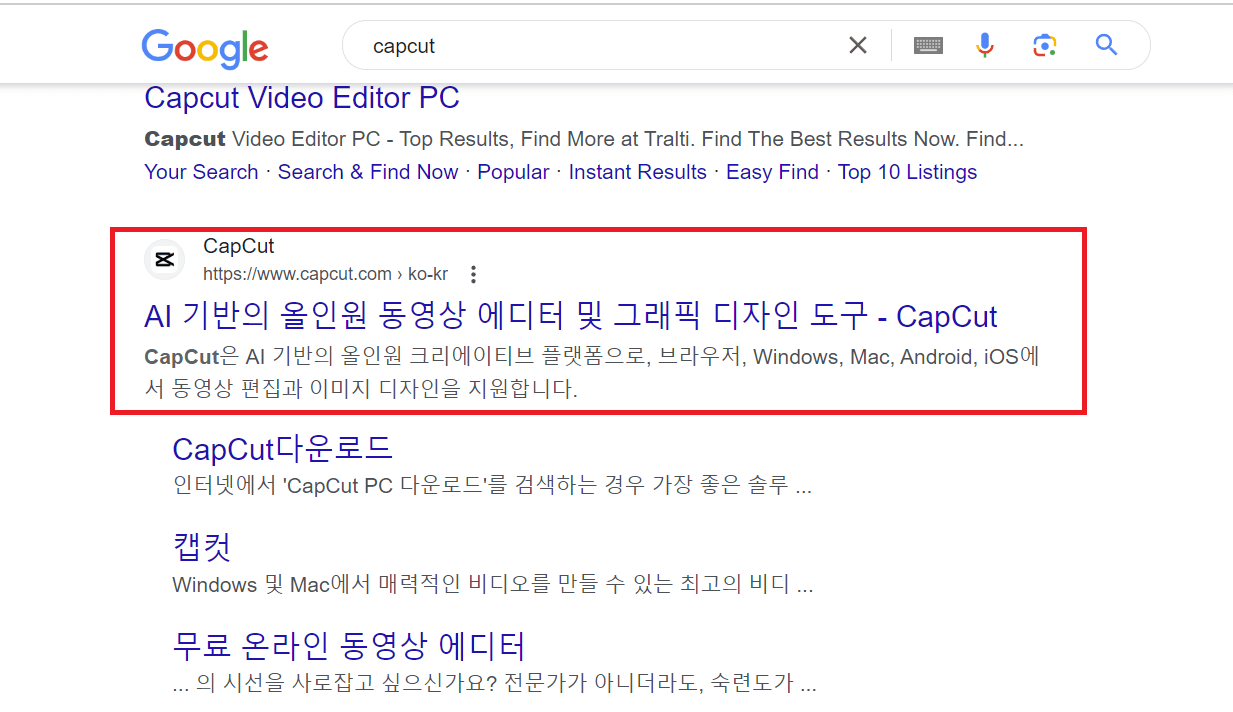Click the CapCut site name above the URL
Viewport: 1233px width, 712px height.
238,246
